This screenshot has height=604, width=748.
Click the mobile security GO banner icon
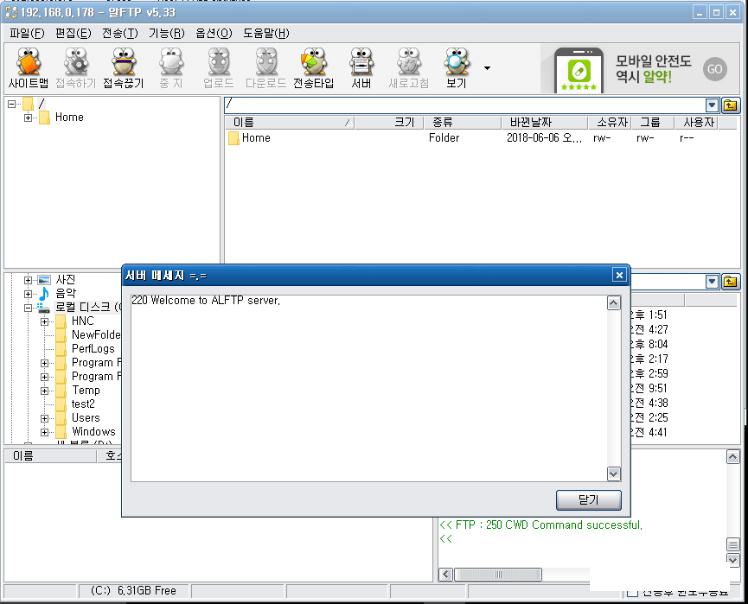(x=714, y=69)
